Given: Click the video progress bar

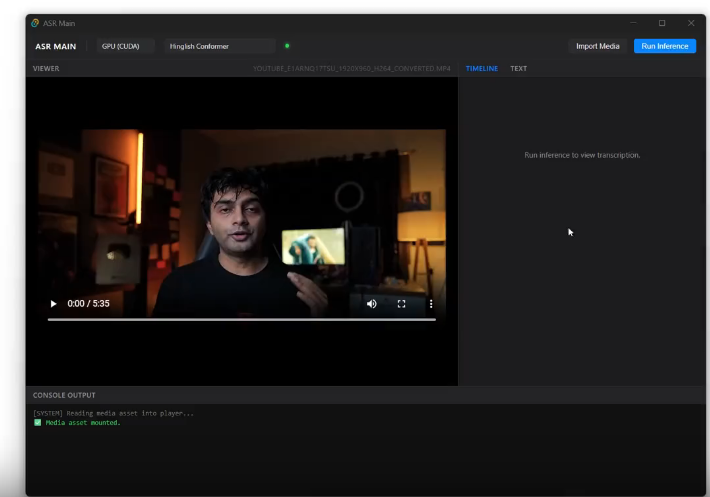Looking at the screenshot, I should pyautogui.click(x=242, y=320).
